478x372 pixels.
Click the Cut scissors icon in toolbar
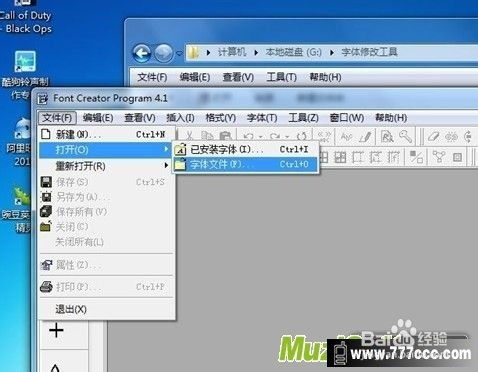click(189, 136)
